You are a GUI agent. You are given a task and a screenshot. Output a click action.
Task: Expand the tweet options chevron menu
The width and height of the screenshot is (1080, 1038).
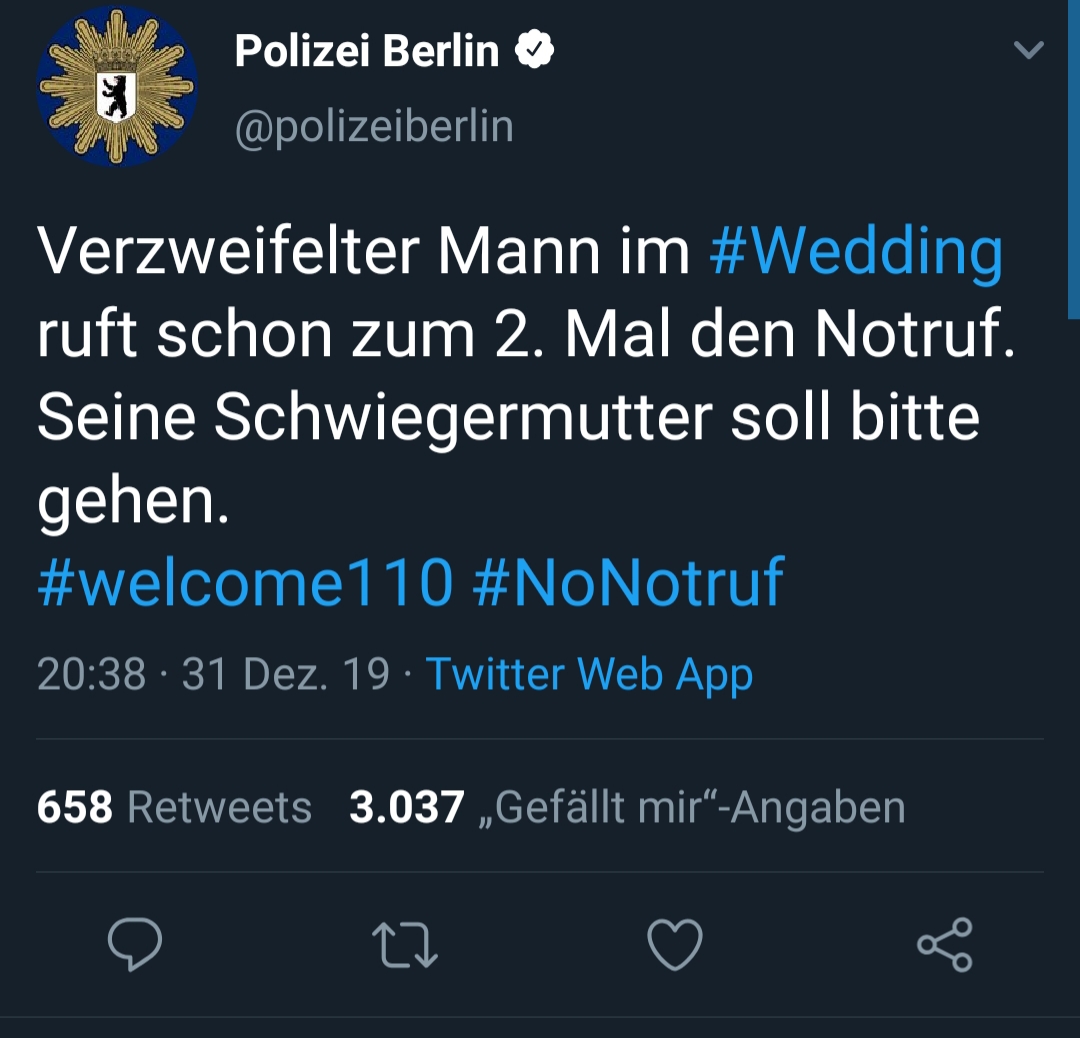point(1028,50)
